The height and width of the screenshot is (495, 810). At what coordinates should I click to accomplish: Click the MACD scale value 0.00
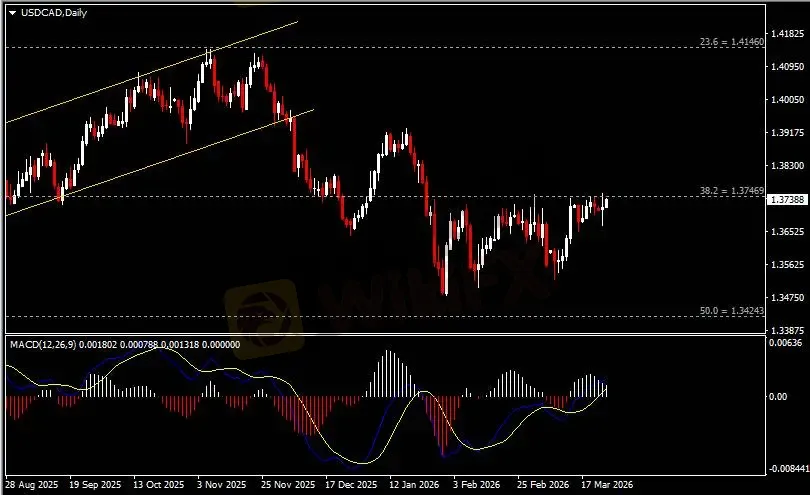778,396
